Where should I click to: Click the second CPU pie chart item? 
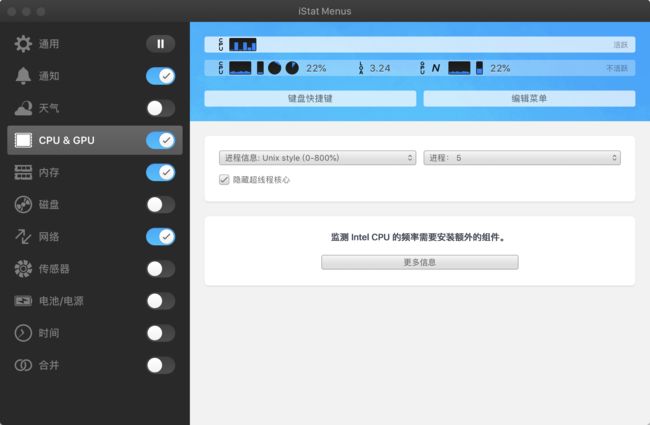pos(292,68)
